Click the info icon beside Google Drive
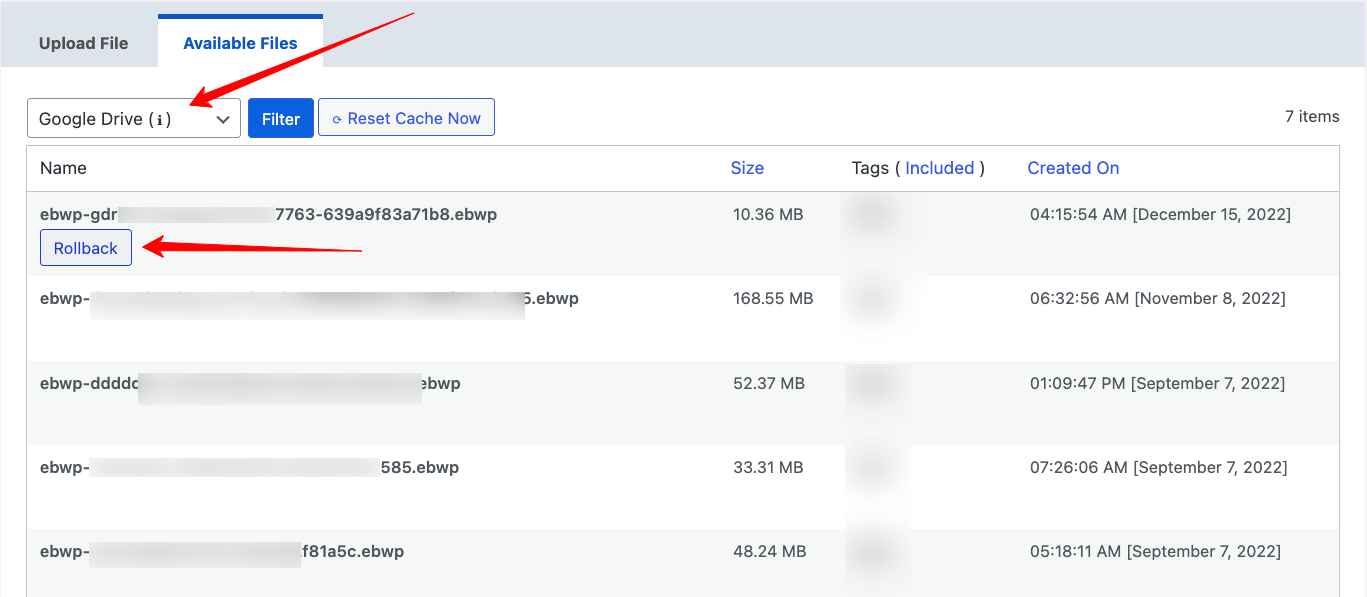This screenshot has height=597, width=1367. coord(160,119)
